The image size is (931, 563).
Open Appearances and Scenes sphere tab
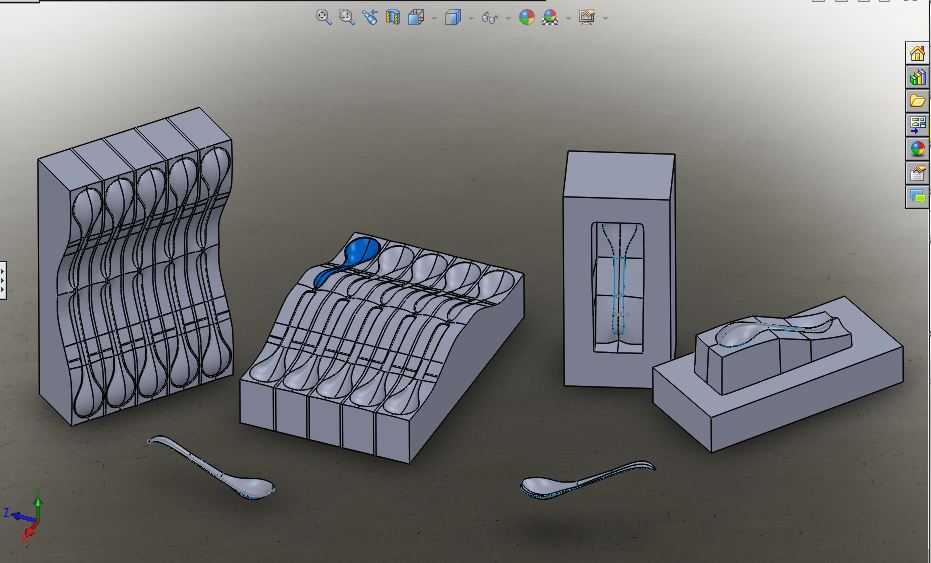pos(917,148)
